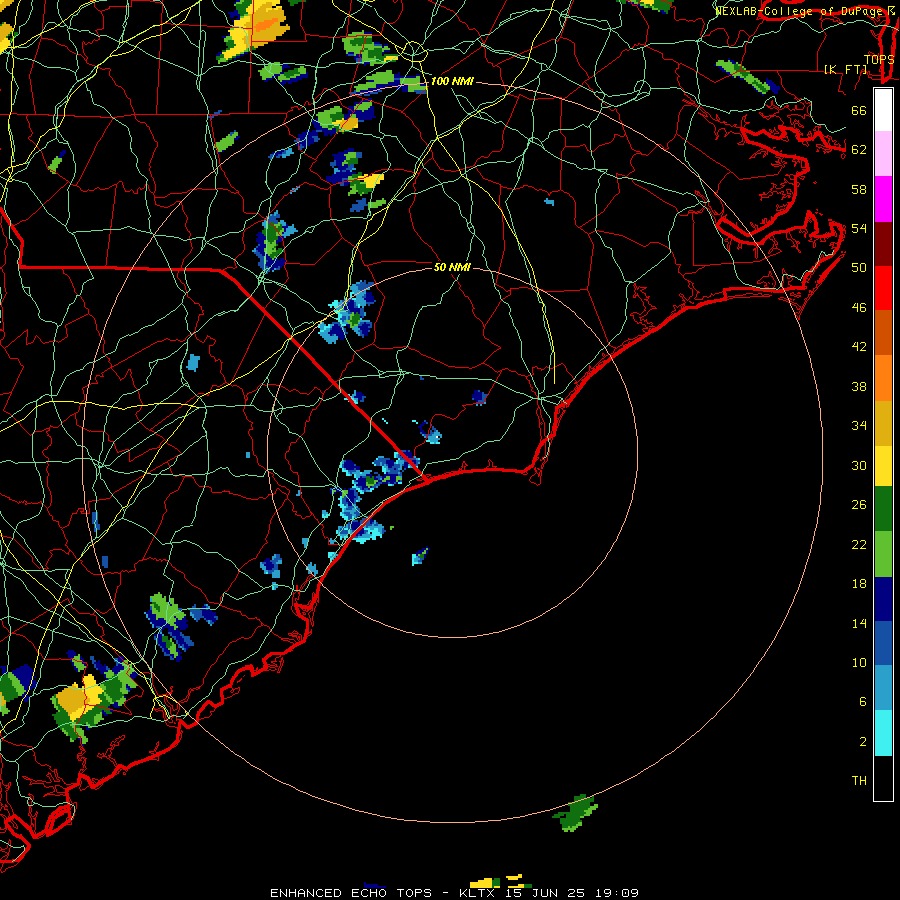Image resolution: width=900 pixels, height=900 pixels.
Task: Click the legend value 66
Action: pos(859,110)
